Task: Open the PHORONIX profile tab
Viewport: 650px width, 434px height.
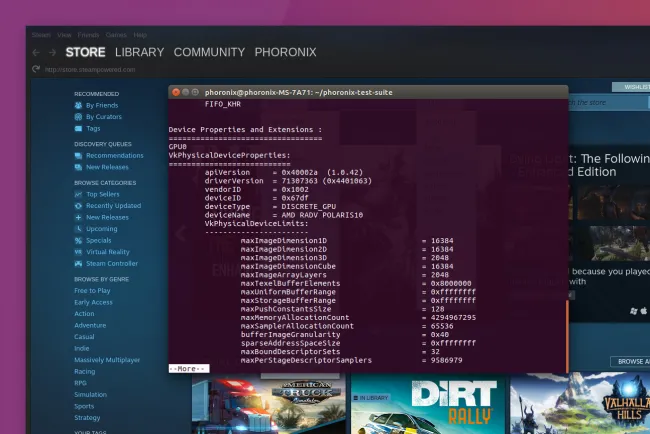Action: 285,52
